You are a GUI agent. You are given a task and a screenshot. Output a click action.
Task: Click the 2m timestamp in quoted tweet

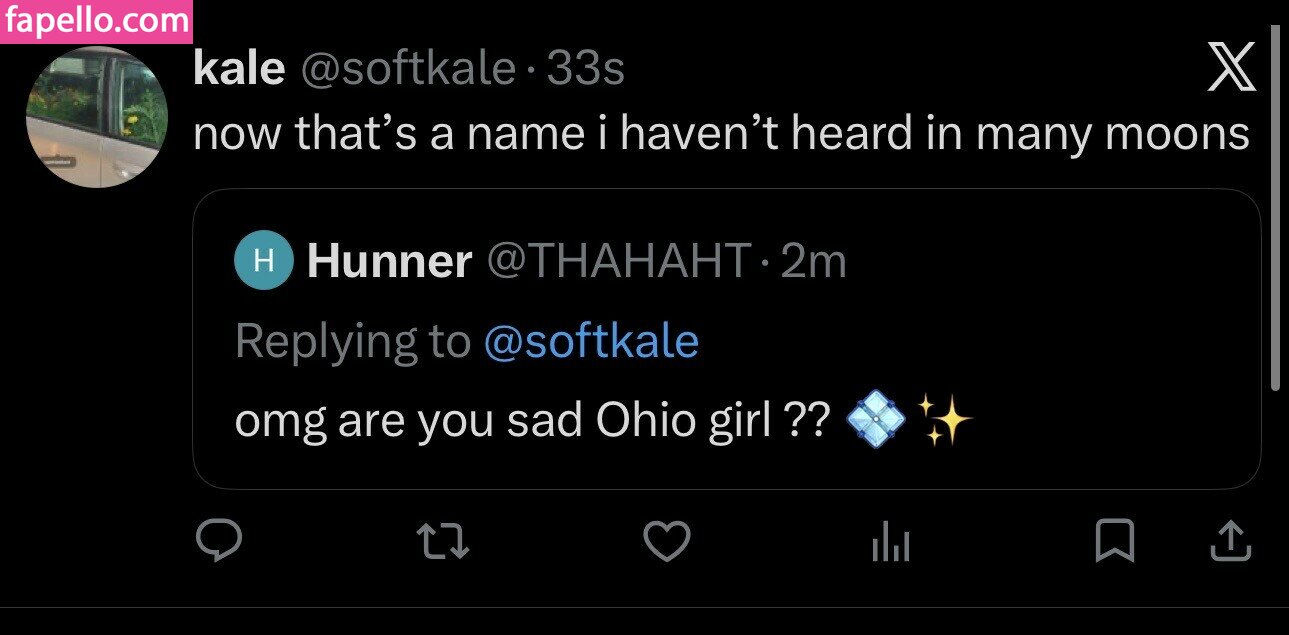(x=813, y=262)
